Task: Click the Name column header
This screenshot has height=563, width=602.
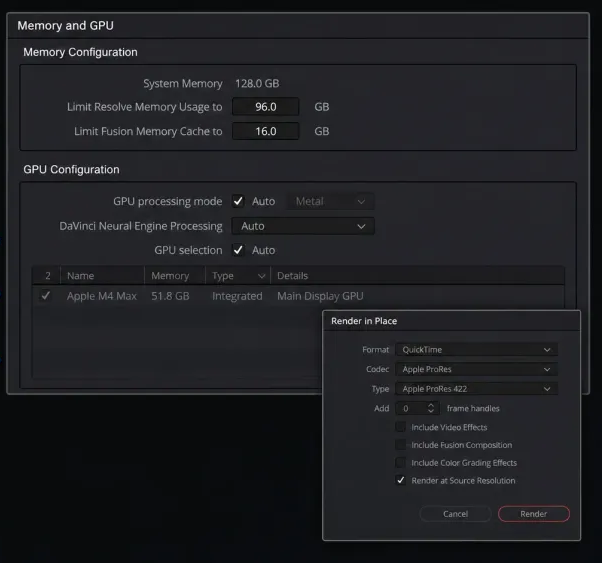Action: pyautogui.click(x=102, y=276)
